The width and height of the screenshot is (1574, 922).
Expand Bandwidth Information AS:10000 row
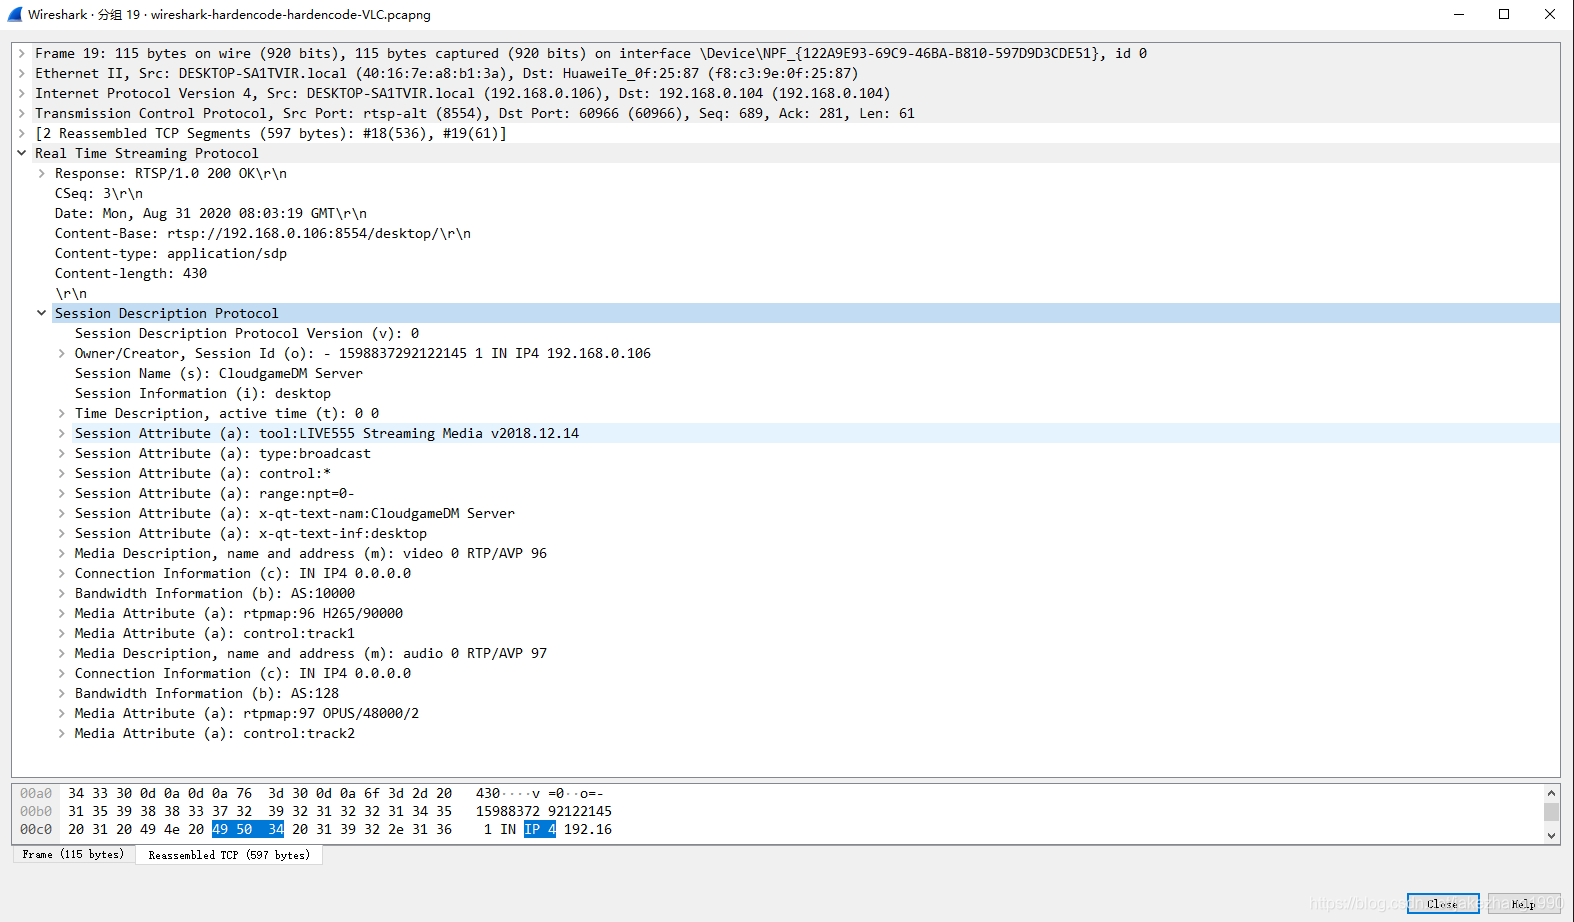62,593
